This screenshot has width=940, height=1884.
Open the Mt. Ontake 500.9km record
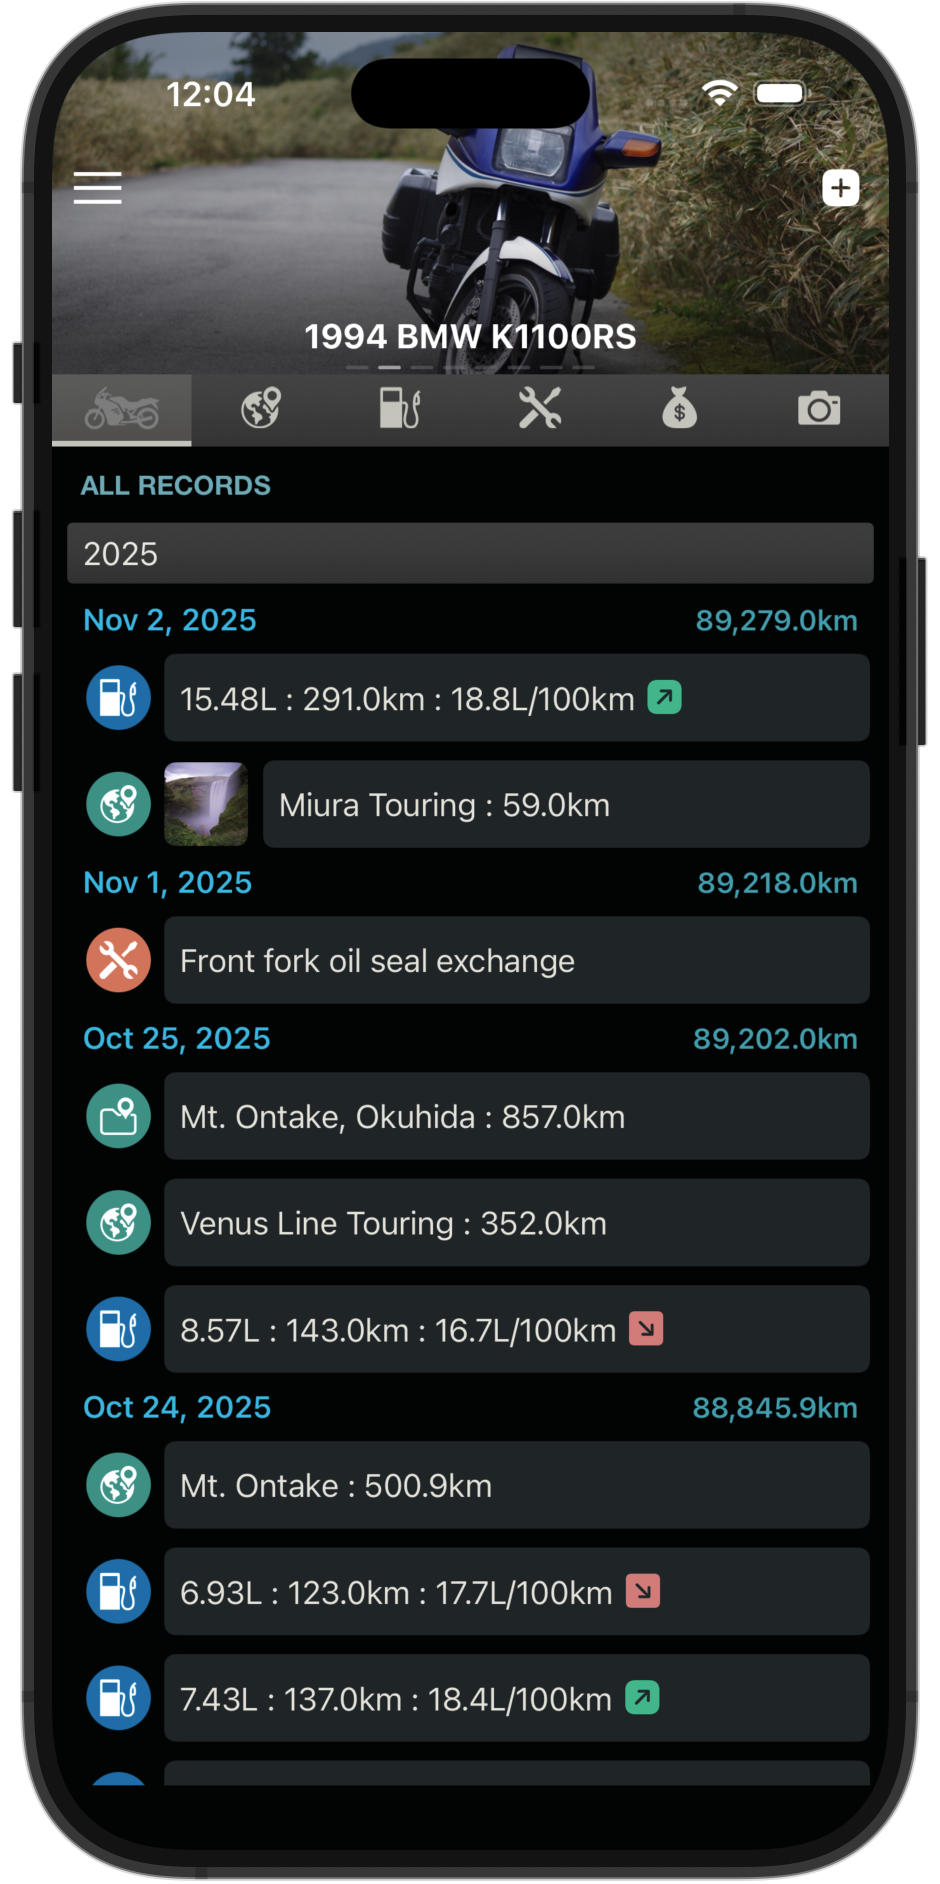(x=516, y=1485)
